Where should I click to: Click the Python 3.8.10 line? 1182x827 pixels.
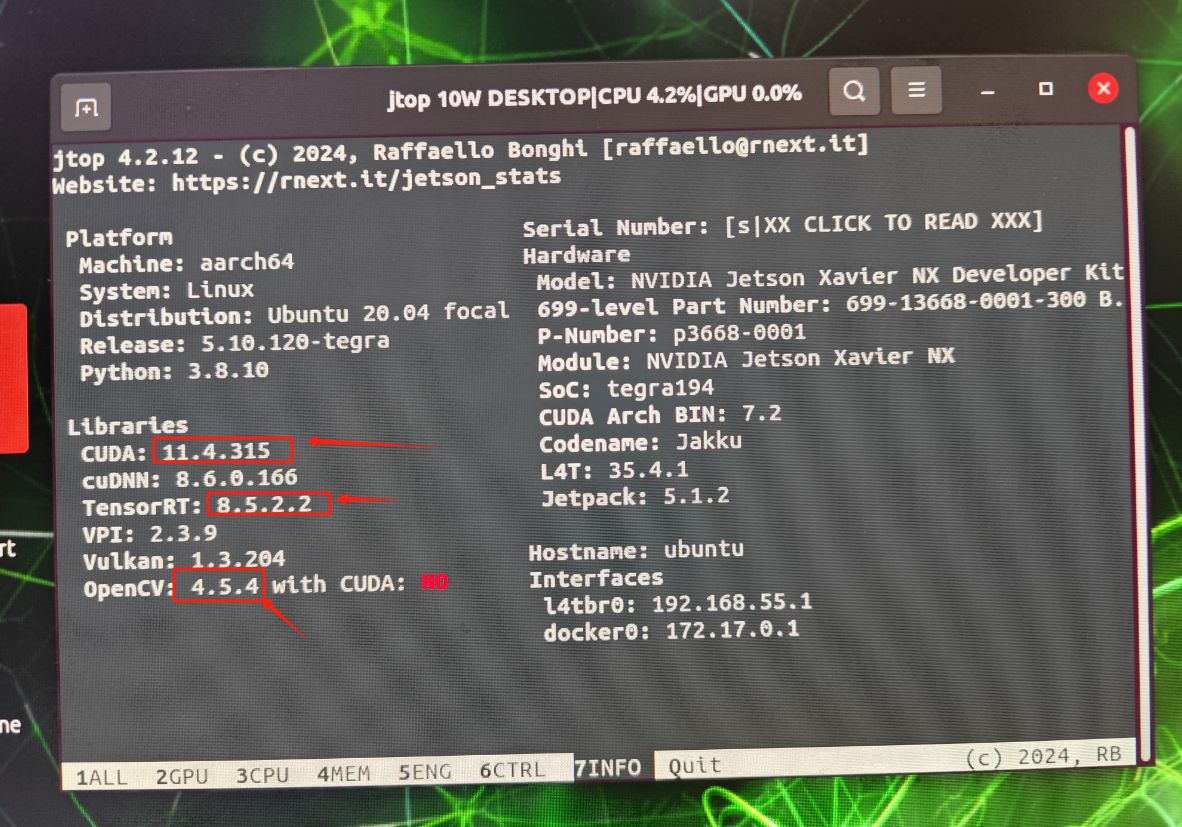pos(174,371)
